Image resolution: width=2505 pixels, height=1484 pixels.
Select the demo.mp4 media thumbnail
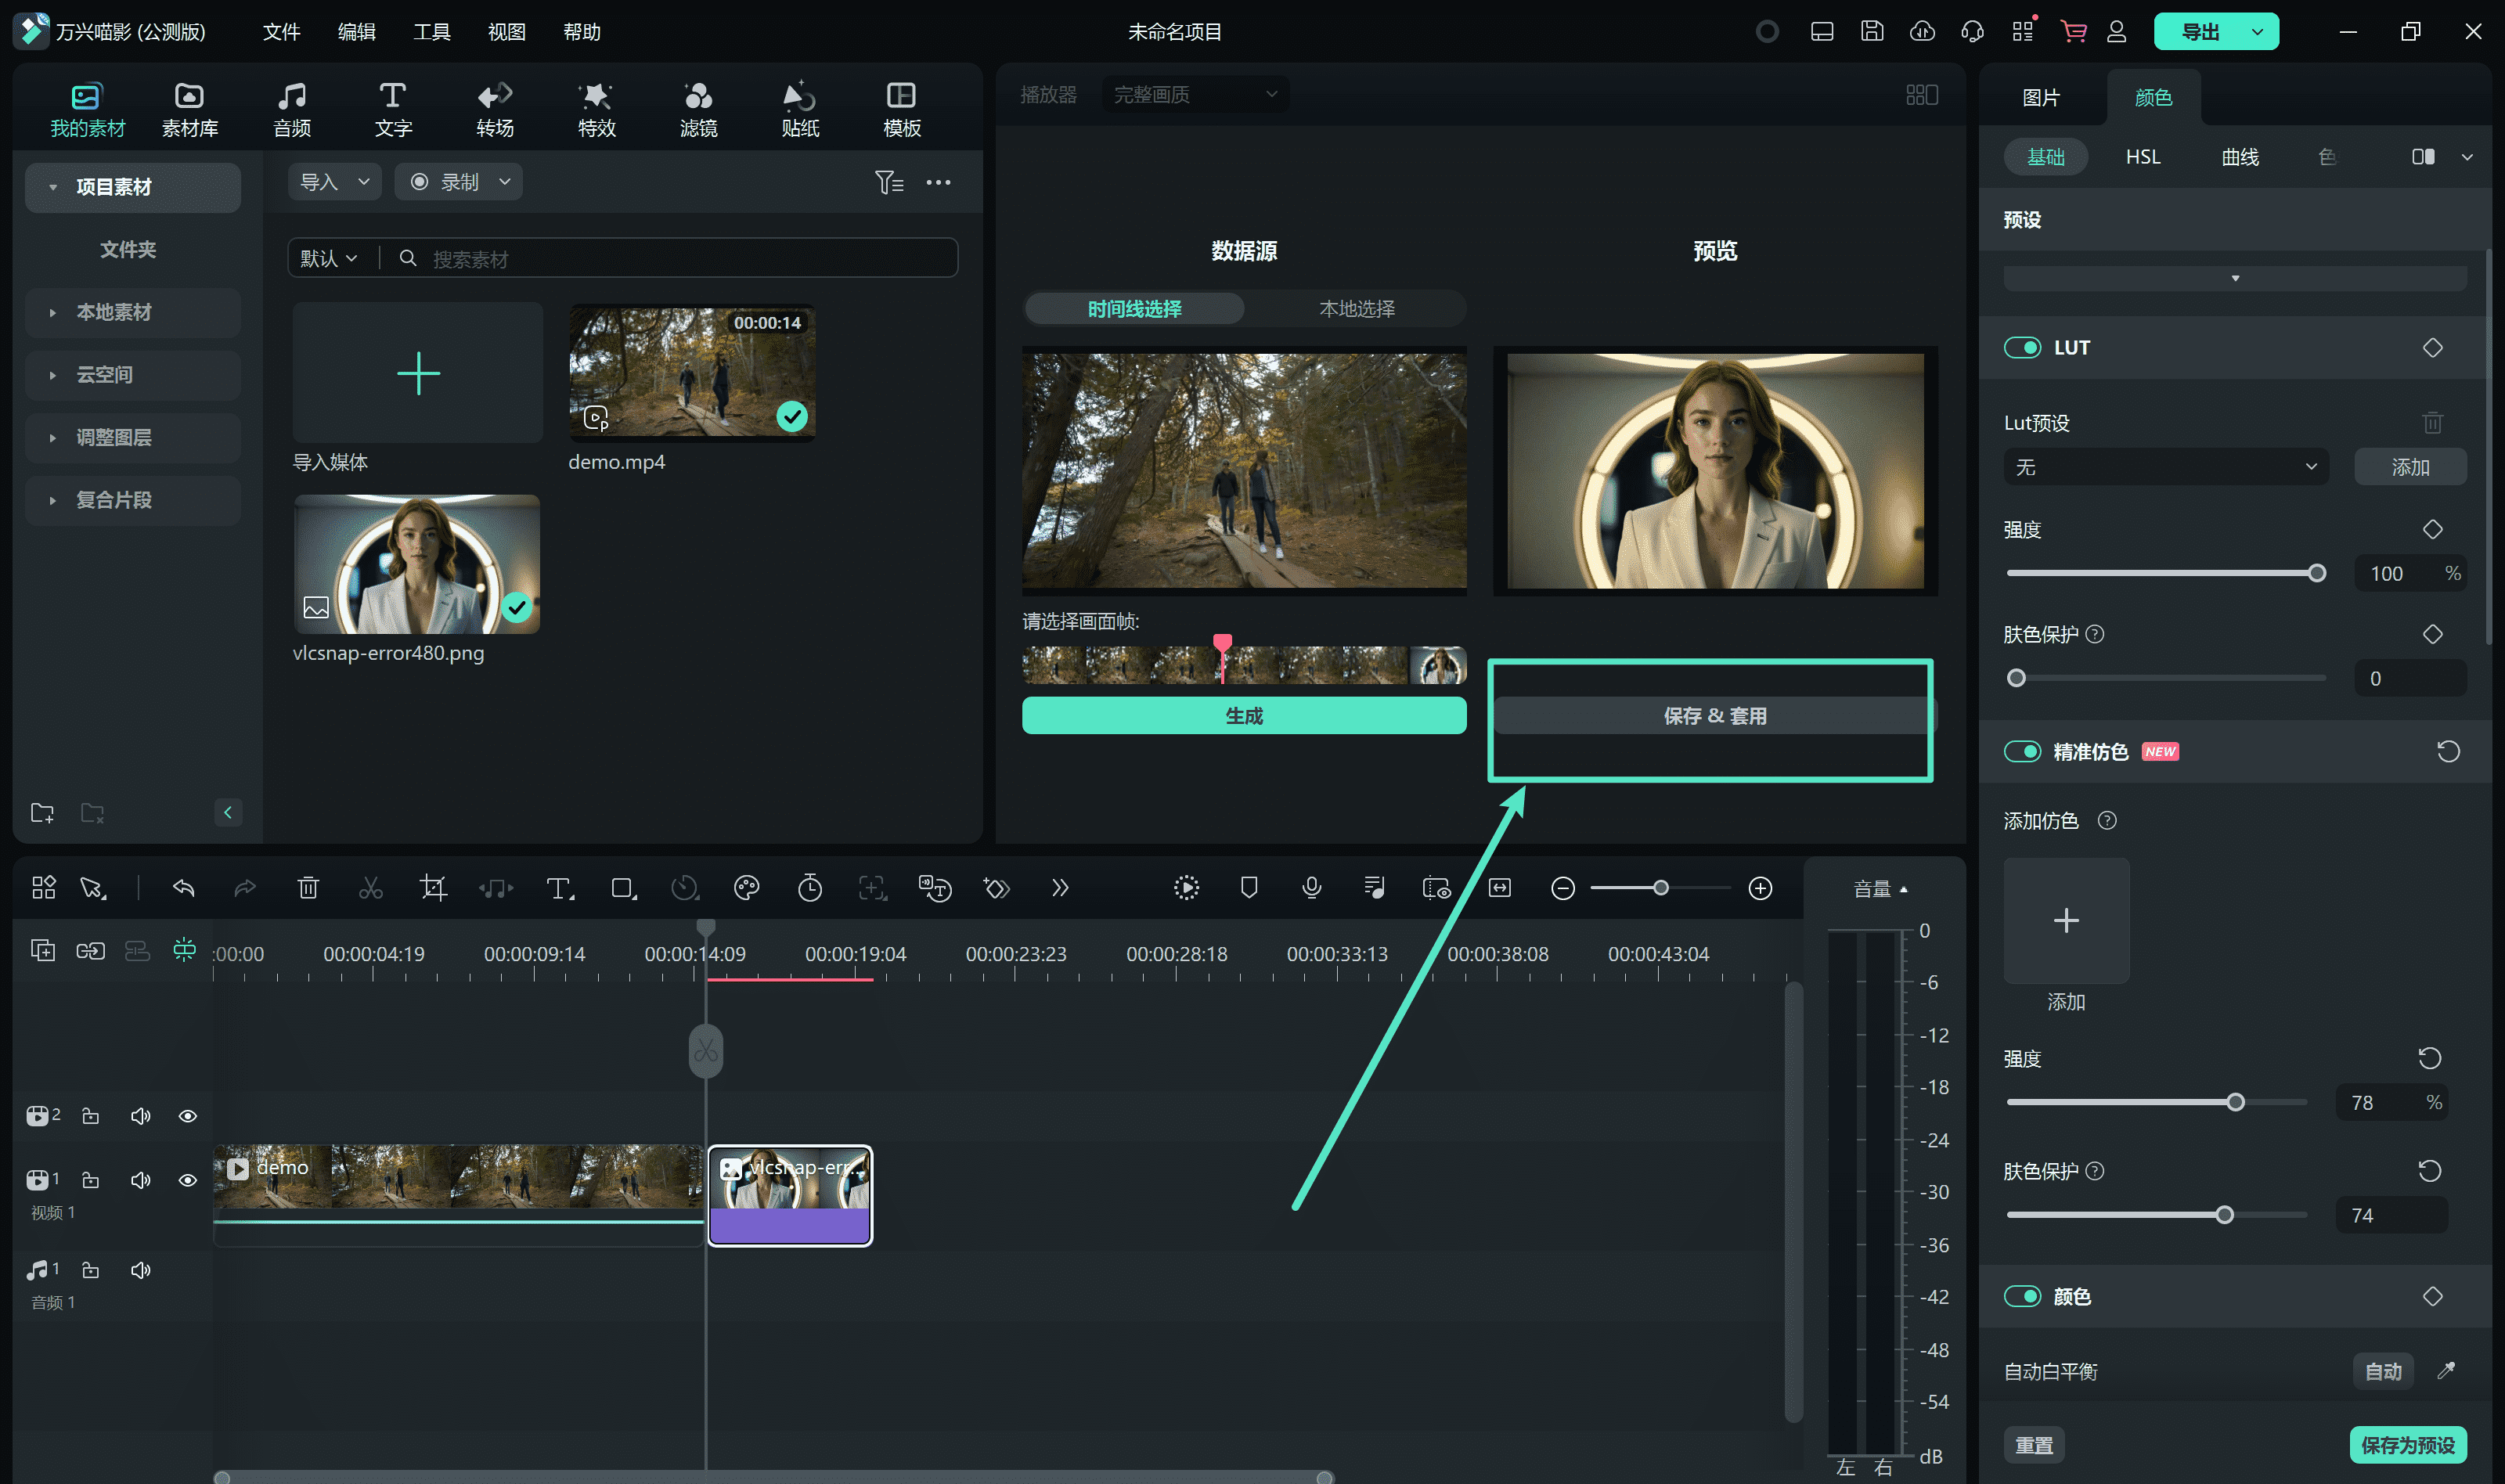692,373
